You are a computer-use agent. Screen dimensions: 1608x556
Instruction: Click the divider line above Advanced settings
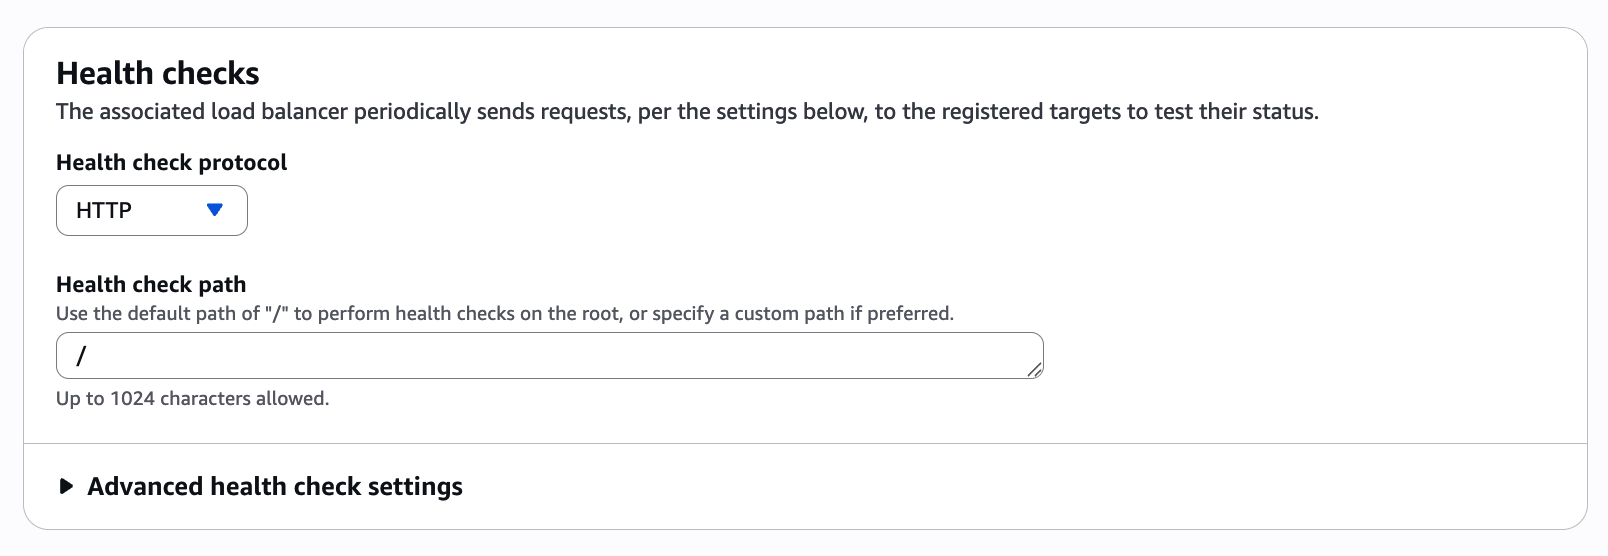point(805,443)
